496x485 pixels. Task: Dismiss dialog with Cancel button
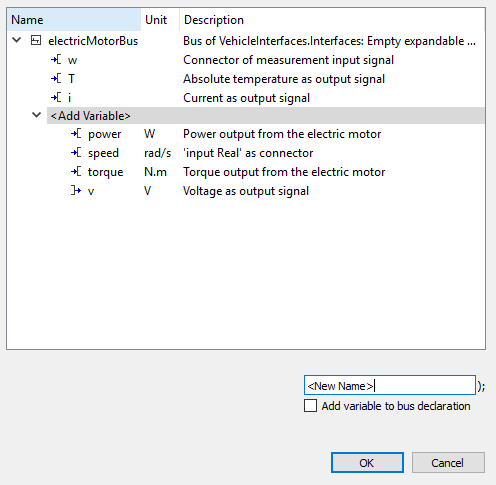[x=448, y=463]
